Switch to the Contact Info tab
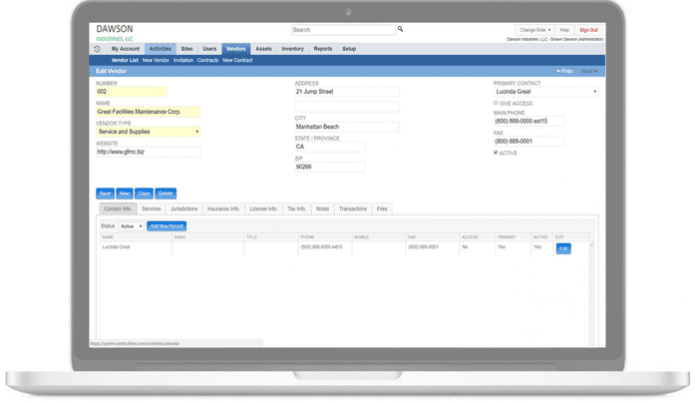 [118, 209]
